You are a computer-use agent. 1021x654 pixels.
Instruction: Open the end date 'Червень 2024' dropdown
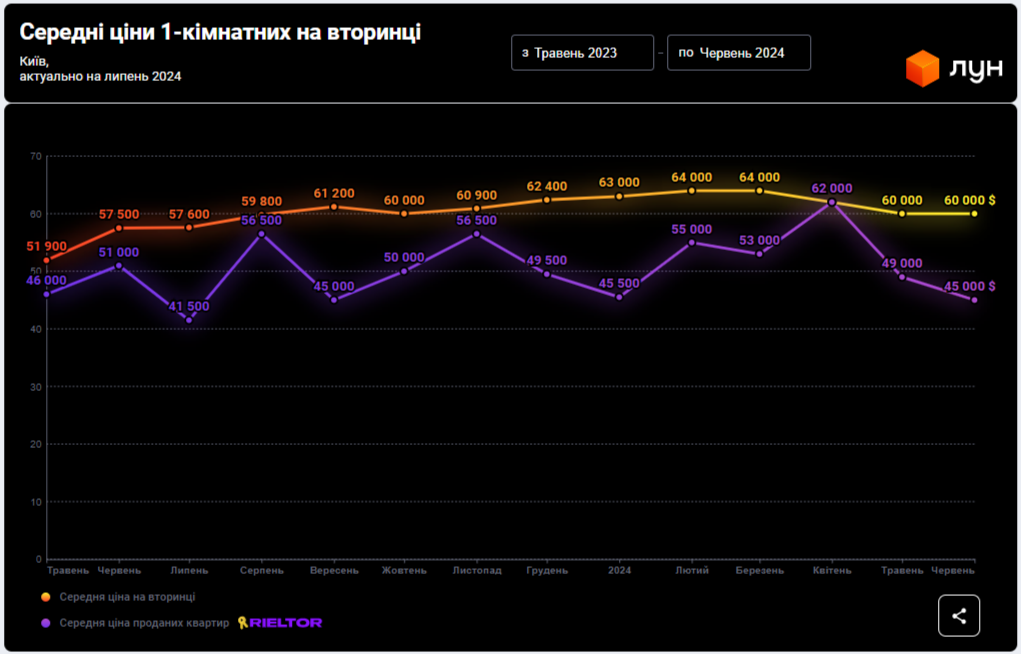pos(738,53)
